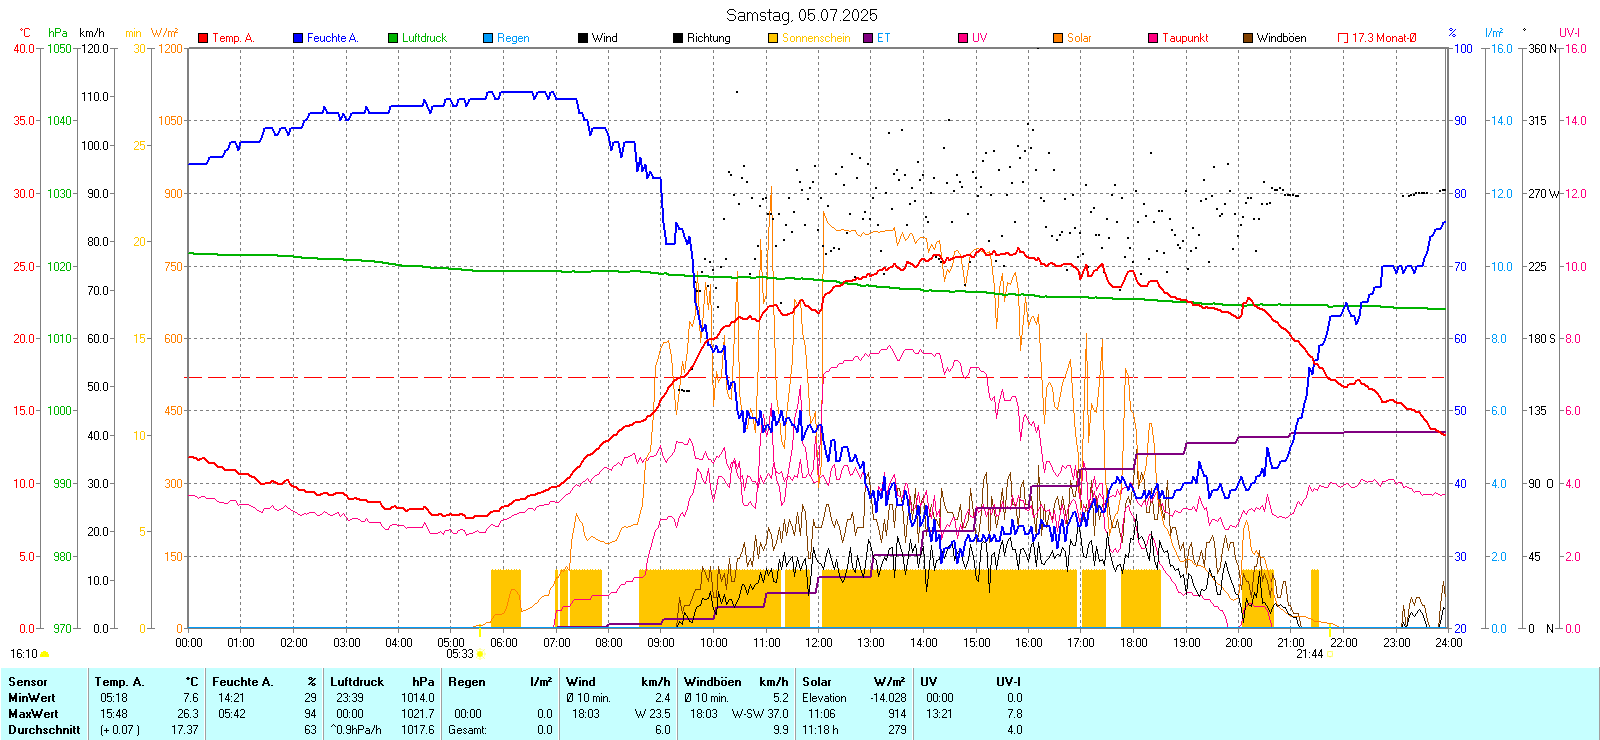Click the sunset time 21:44 marker

1309,654
